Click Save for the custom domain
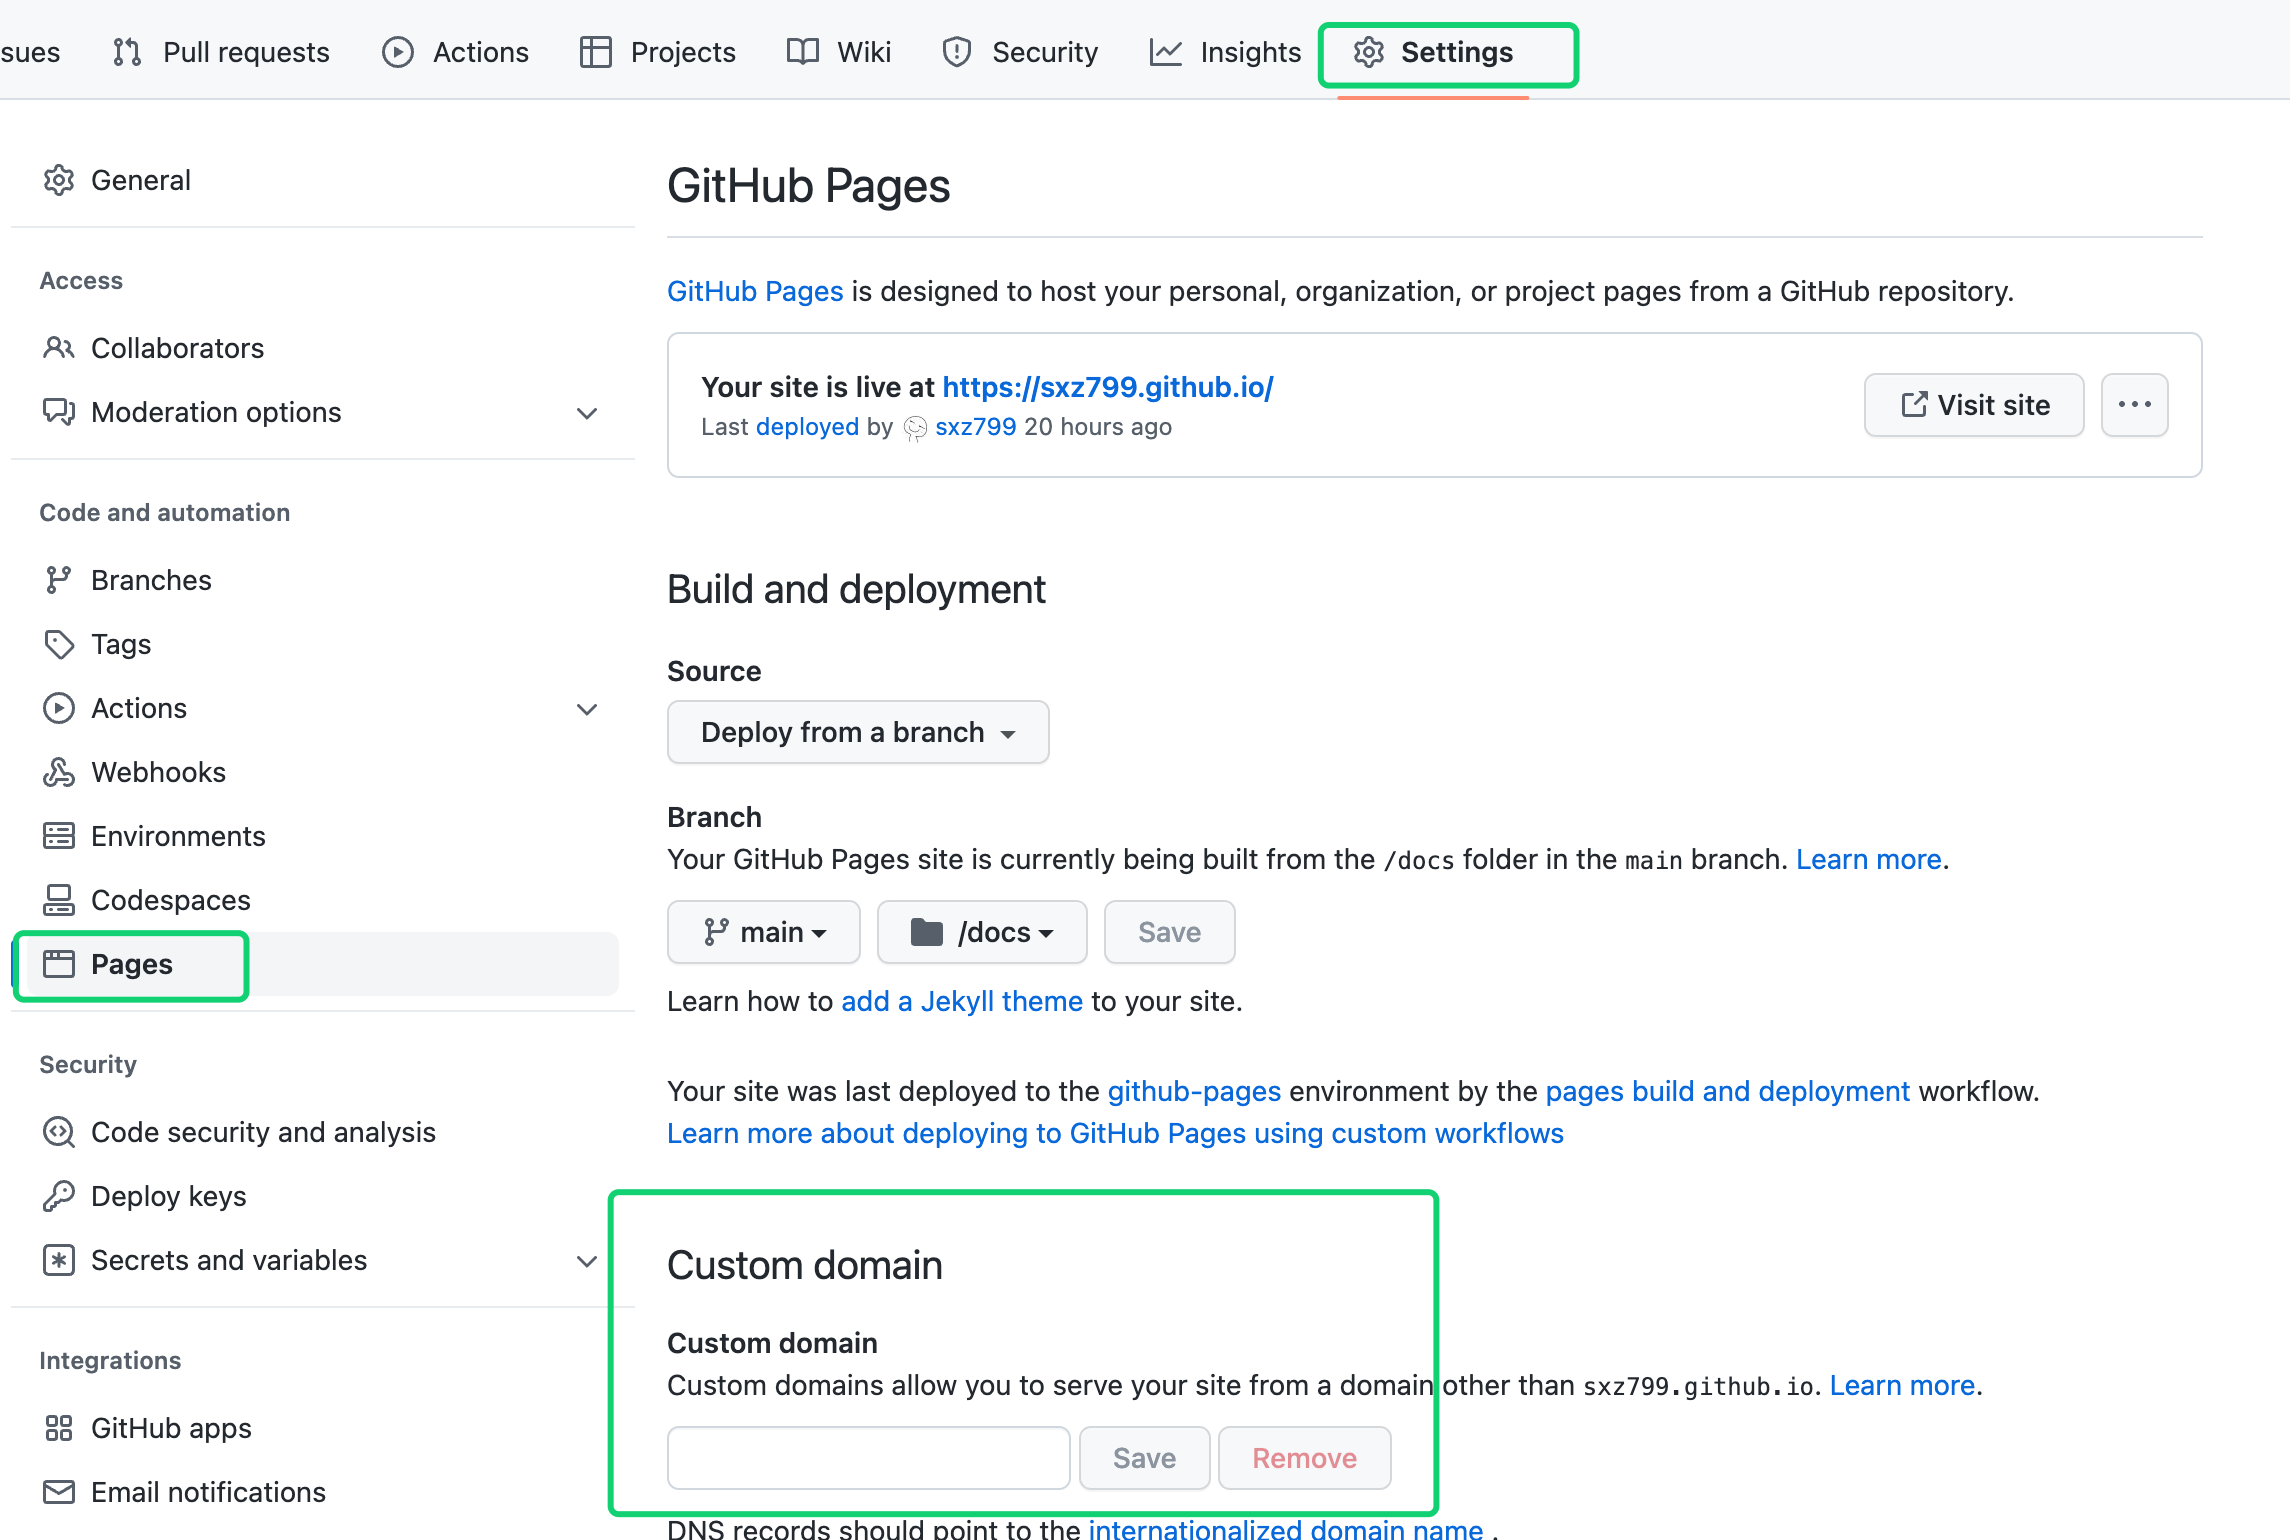 click(1145, 1458)
